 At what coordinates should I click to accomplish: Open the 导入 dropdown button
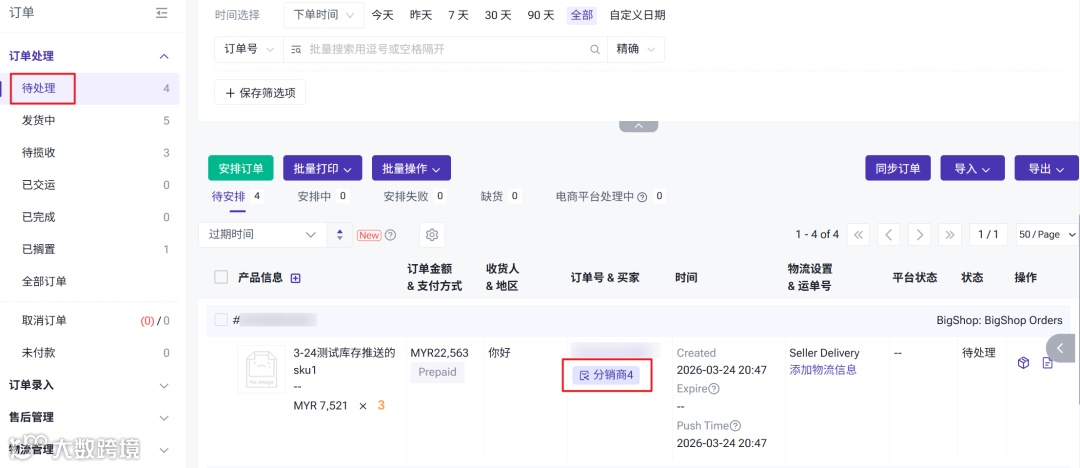[972, 168]
